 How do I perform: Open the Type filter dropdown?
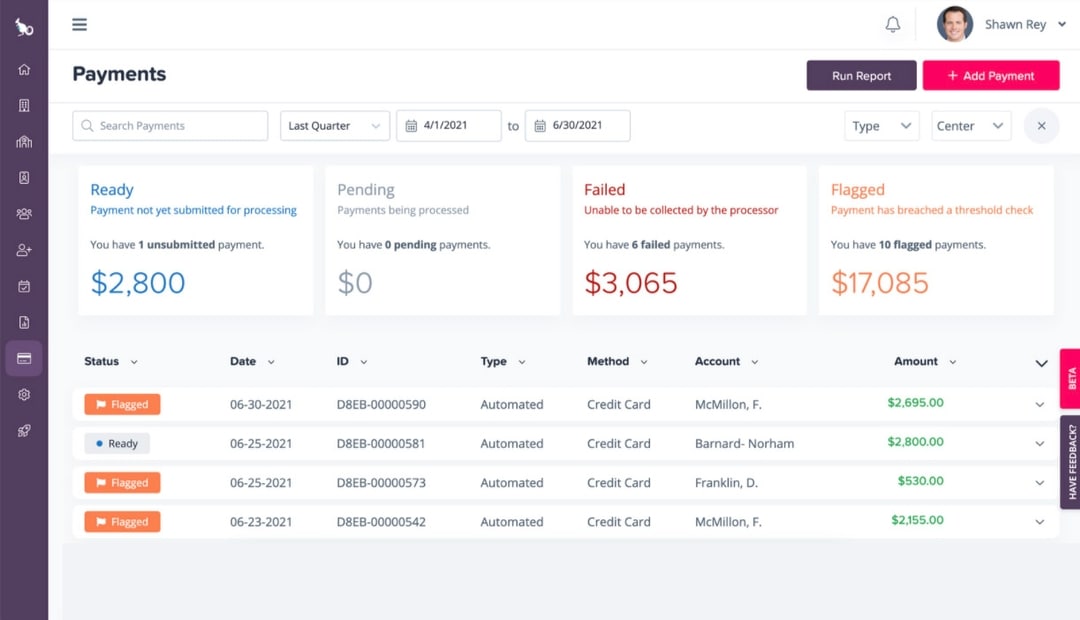(881, 126)
